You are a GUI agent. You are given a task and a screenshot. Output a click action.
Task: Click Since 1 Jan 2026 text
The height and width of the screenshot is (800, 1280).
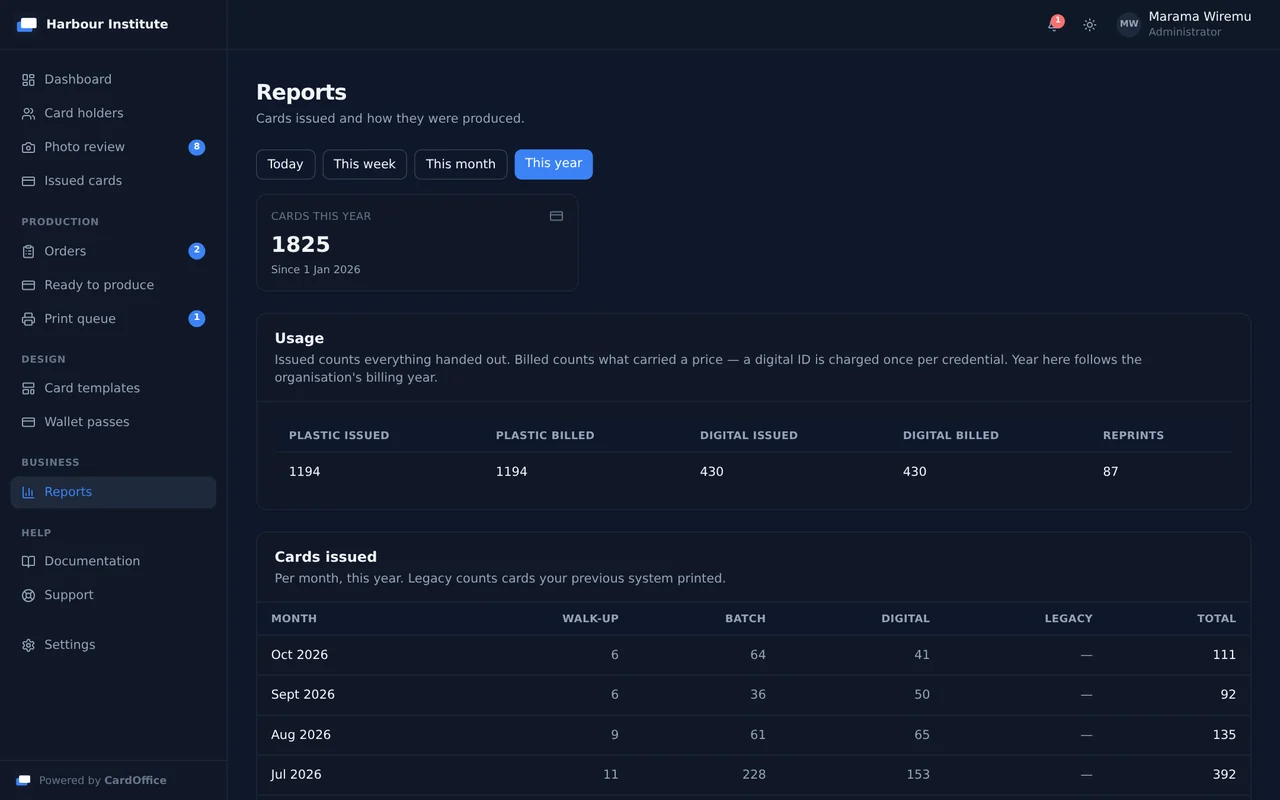(x=315, y=270)
